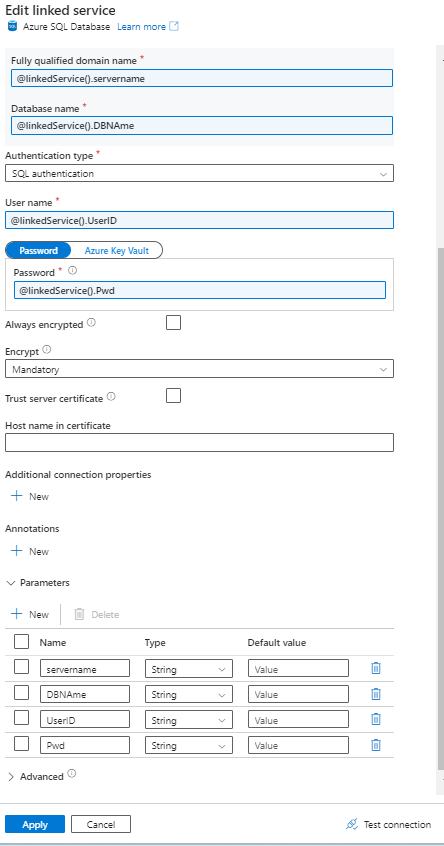The image size is (444, 846).
Task: Click New label under Additional connection properties
Action: coord(39,496)
